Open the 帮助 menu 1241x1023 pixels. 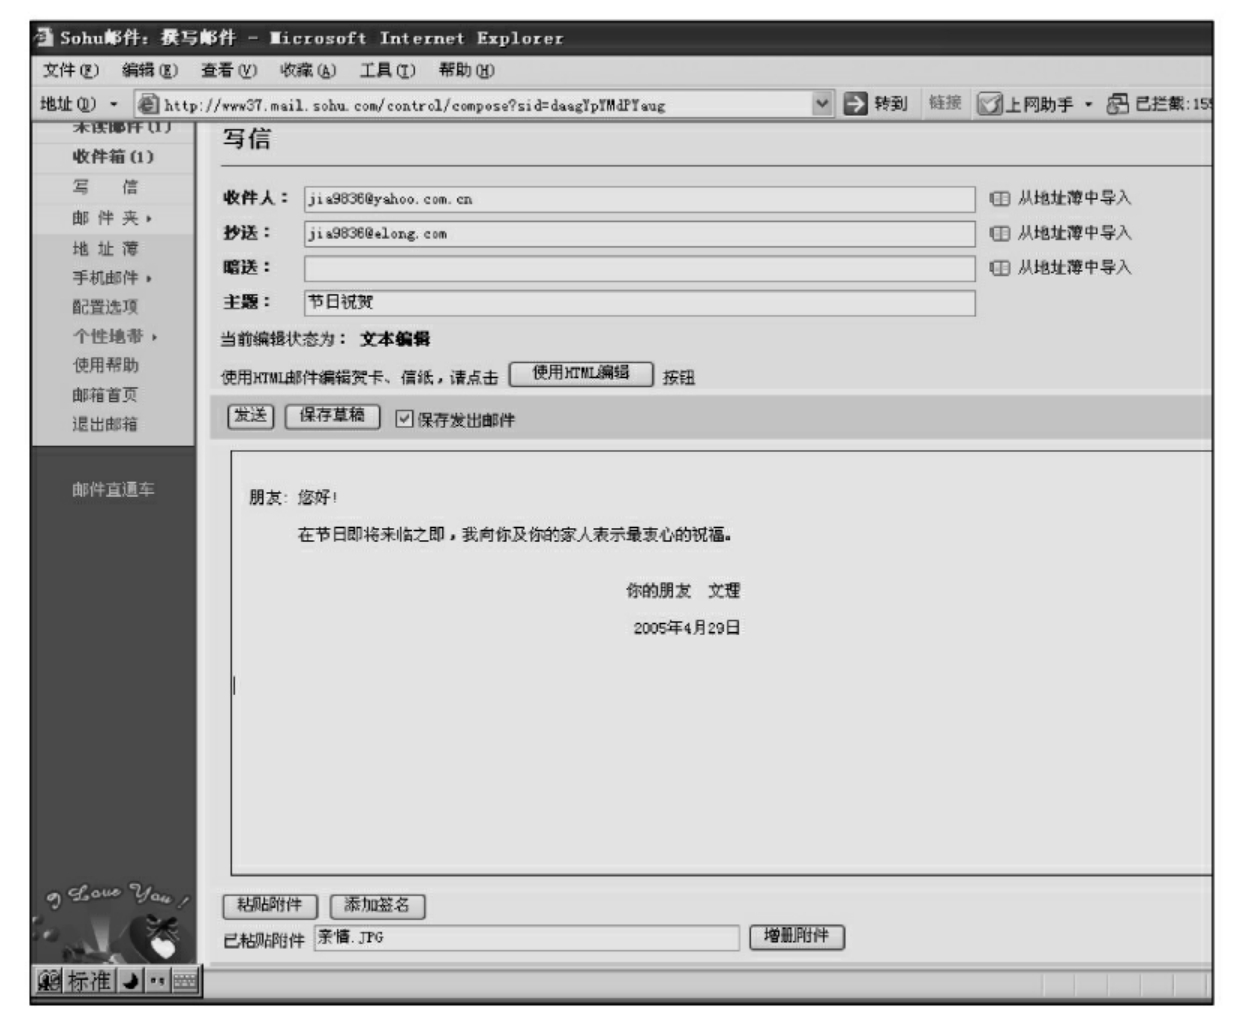click(466, 70)
